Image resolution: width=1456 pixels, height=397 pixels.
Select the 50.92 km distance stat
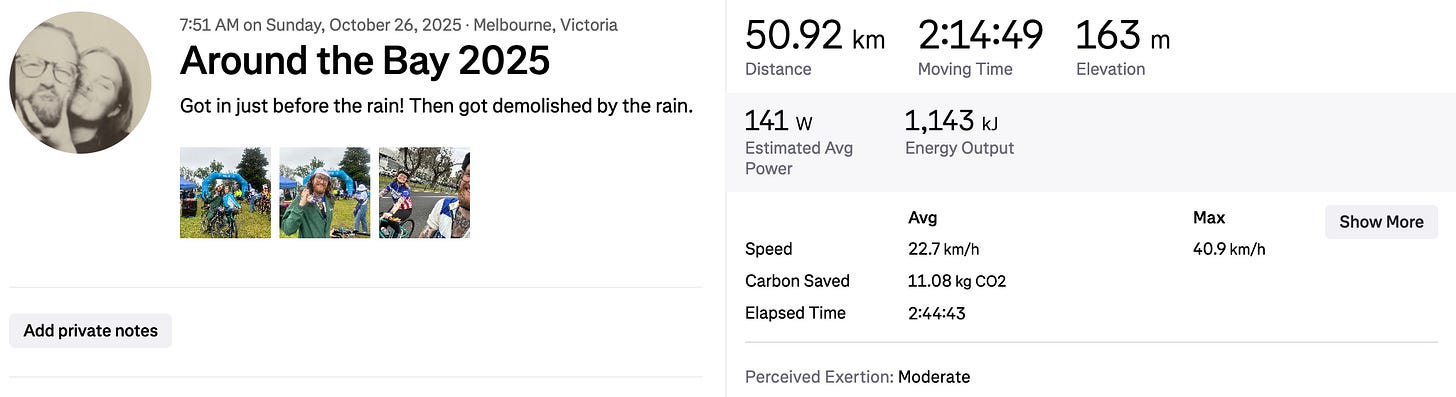click(815, 38)
